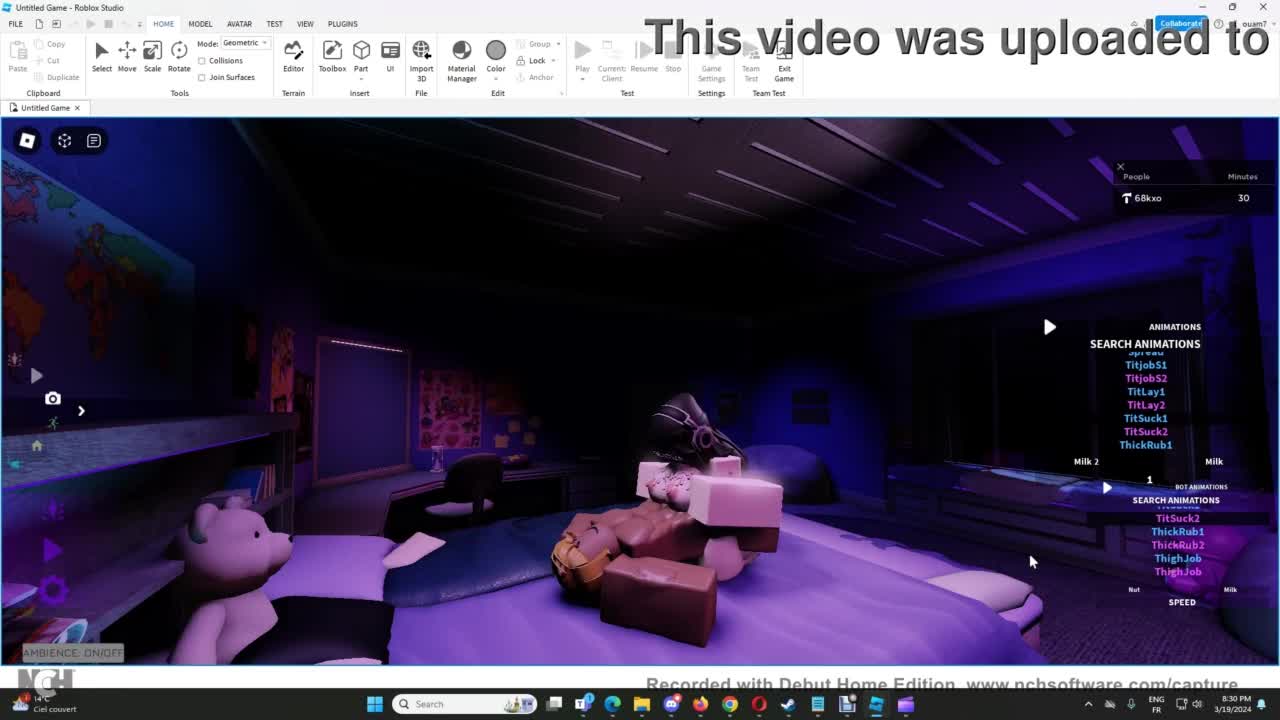Screen dimensions: 1280x720
Task: Choose the Rotate tool
Action: click(x=179, y=56)
